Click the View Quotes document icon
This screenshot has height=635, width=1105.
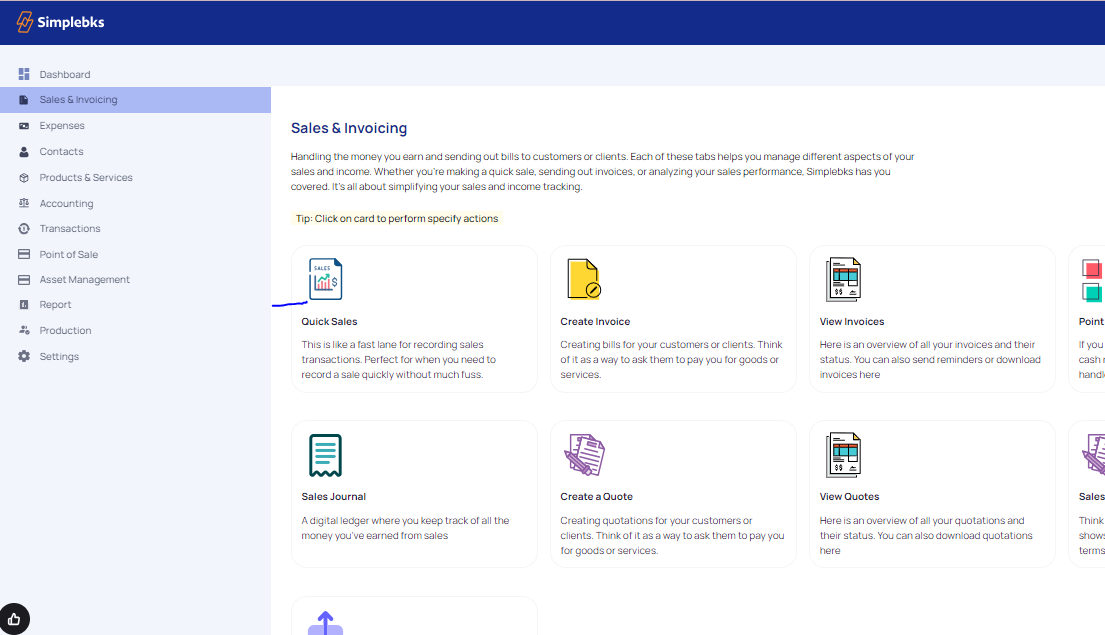pos(843,456)
